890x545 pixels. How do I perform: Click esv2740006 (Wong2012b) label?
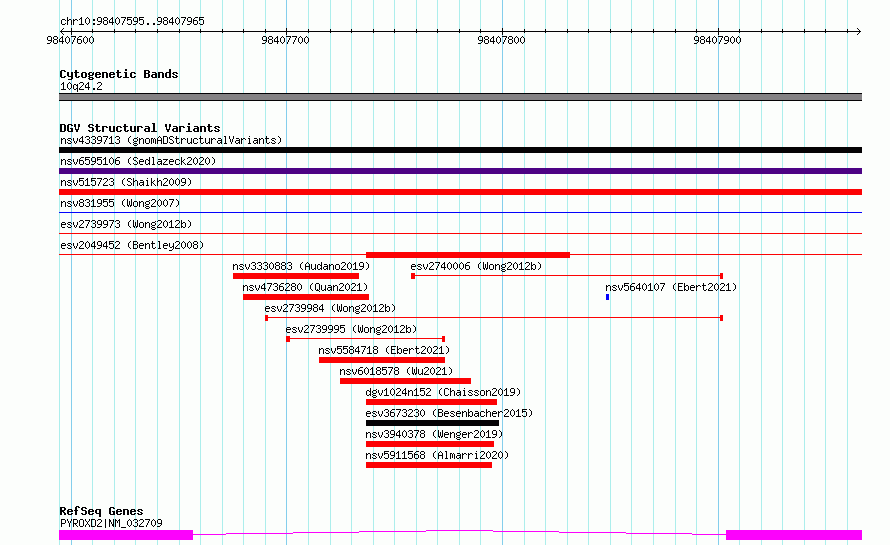[x=476, y=266]
